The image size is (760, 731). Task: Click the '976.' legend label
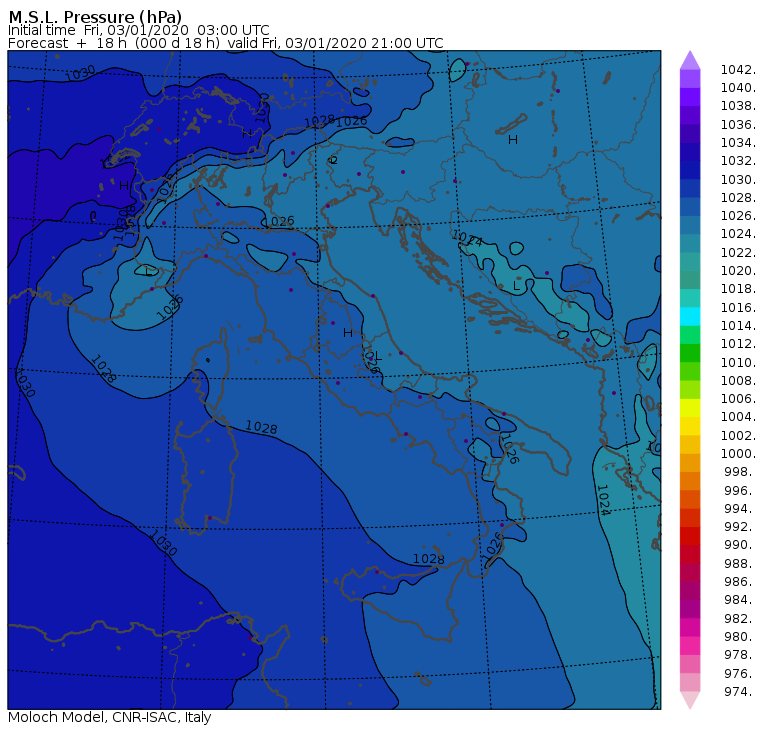pos(740,673)
